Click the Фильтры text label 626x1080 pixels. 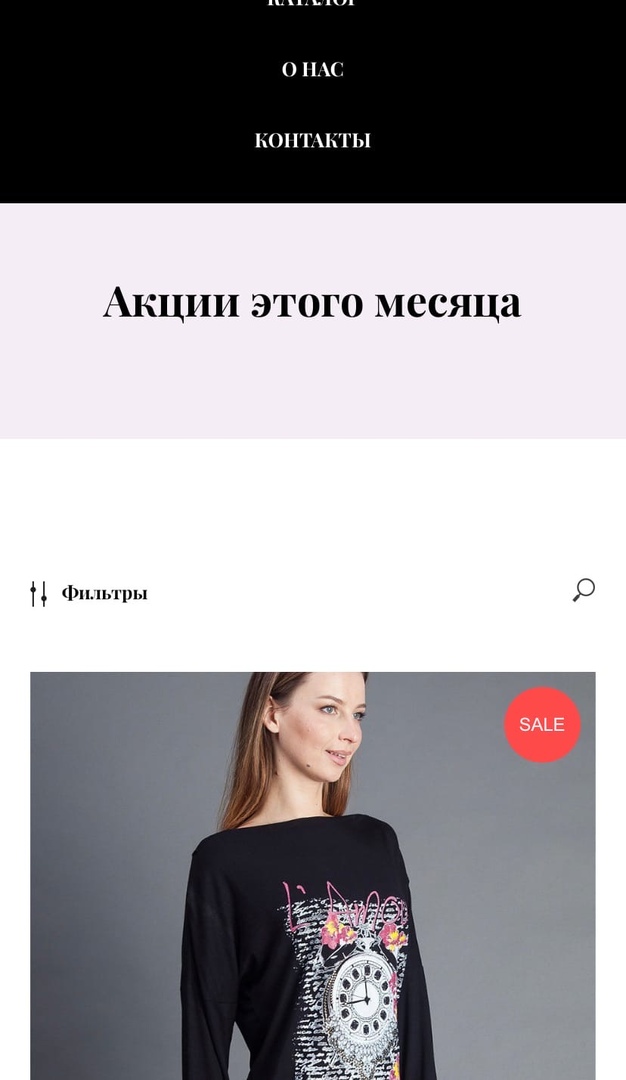[x=105, y=593]
